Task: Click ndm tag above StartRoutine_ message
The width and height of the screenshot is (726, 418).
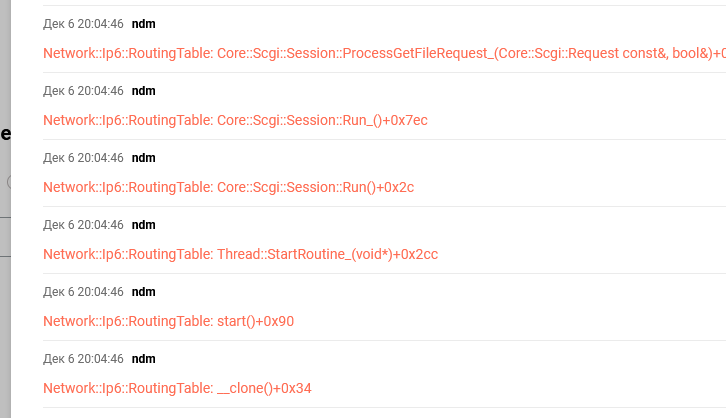Action: tap(143, 224)
